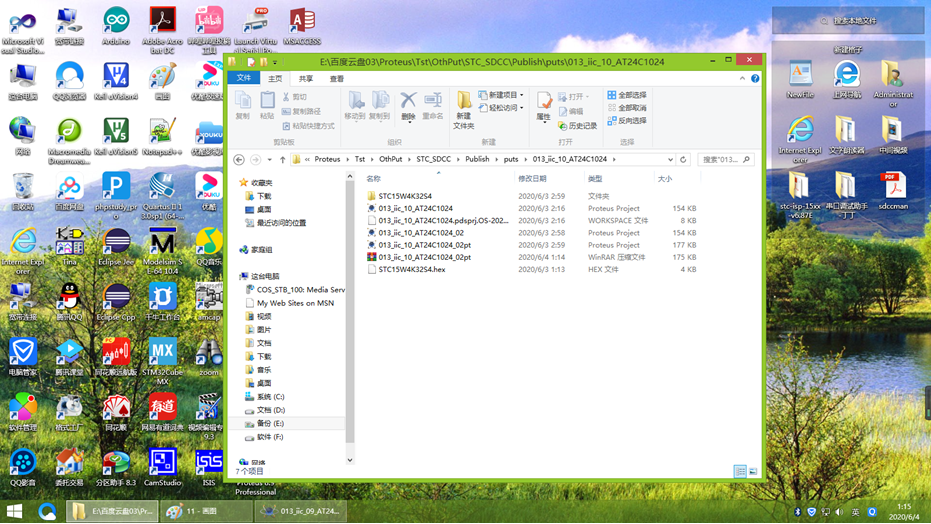Click the Move to (移动到) icon

355,106
